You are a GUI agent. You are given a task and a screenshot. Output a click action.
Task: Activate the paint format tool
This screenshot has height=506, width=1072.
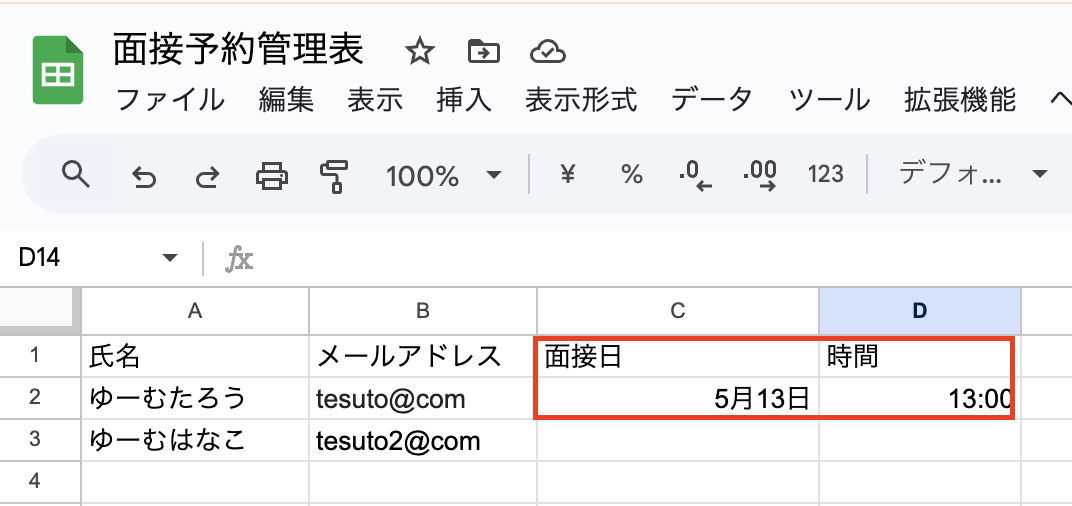333,177
